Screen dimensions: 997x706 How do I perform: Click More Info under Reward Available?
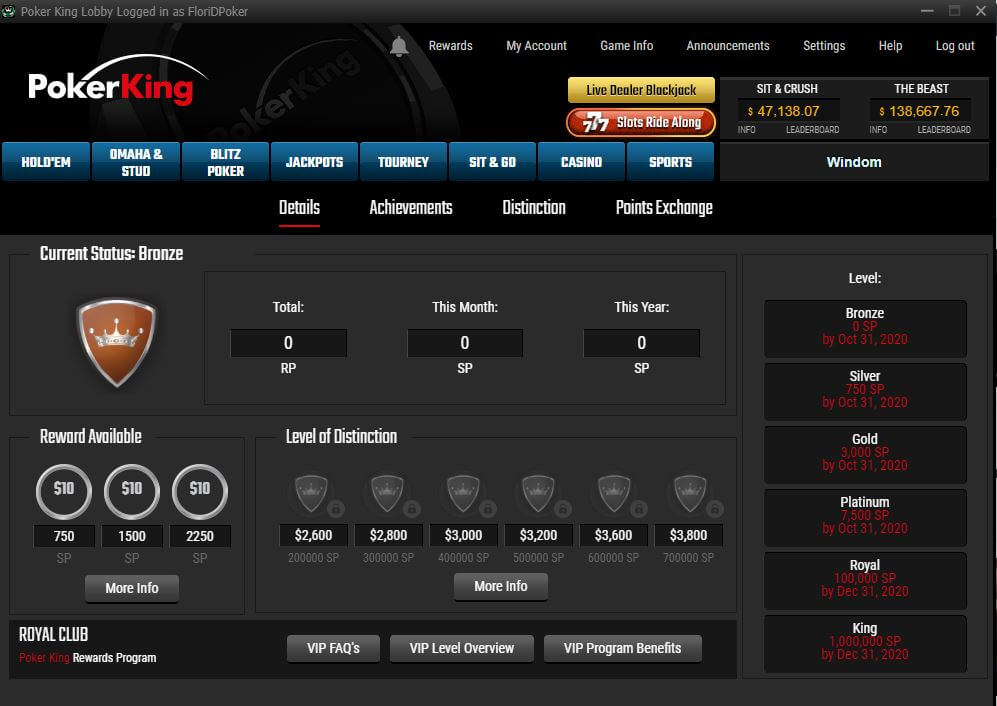(x=132, y=588)
